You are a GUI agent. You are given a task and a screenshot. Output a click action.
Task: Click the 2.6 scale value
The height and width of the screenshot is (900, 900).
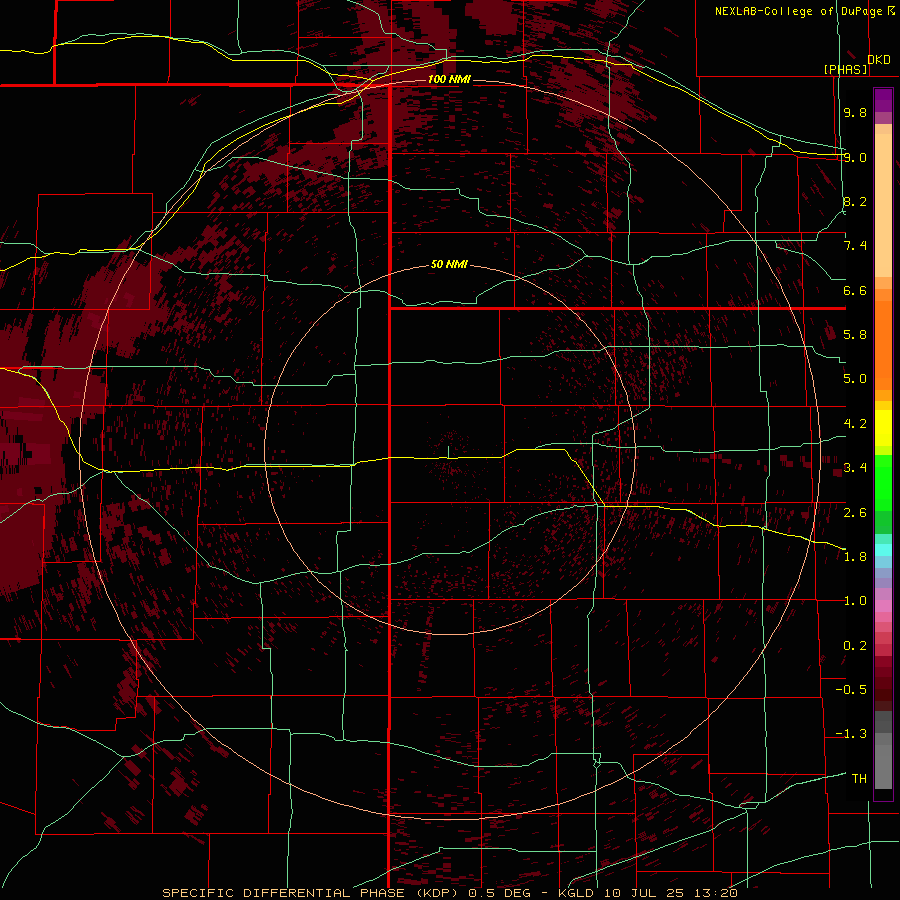click(x=855, y=513)
